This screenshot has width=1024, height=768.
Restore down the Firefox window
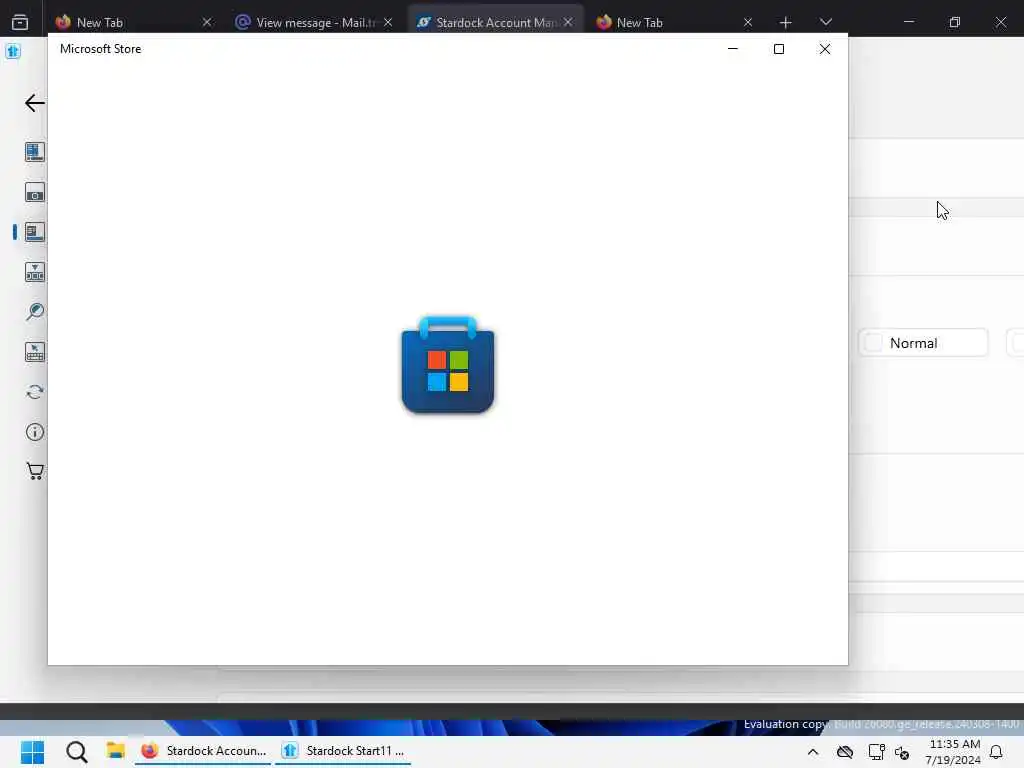[954, 22]
